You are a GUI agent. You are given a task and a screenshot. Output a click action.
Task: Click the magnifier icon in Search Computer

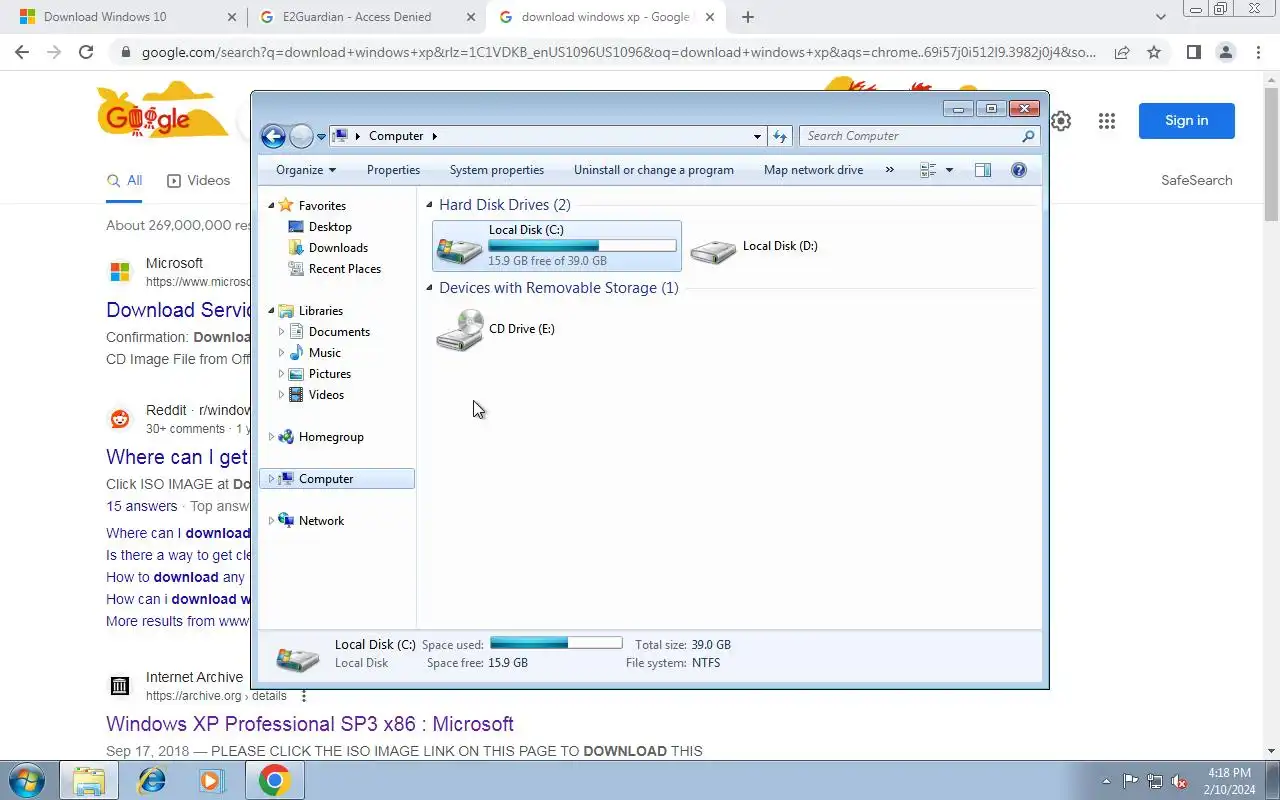coord(1028,136)
